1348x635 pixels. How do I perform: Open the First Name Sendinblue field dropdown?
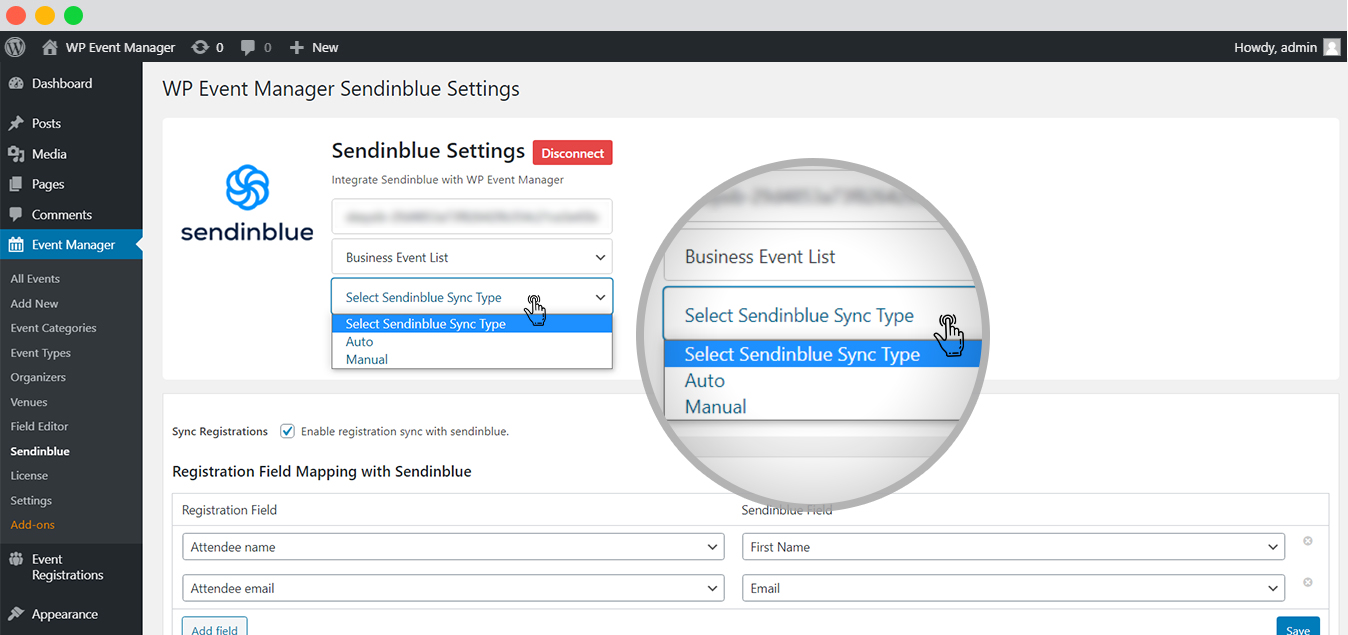point(1013,547)
